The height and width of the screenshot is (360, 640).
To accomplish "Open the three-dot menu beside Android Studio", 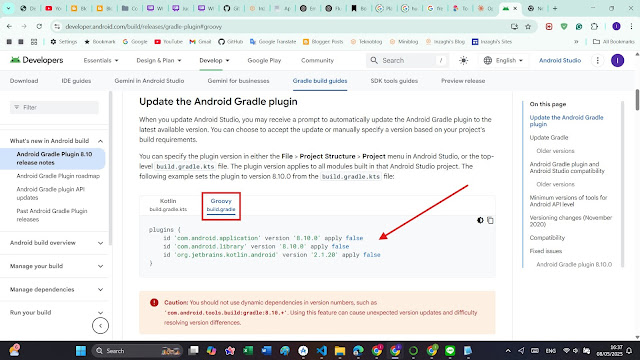I will point(598,60).
